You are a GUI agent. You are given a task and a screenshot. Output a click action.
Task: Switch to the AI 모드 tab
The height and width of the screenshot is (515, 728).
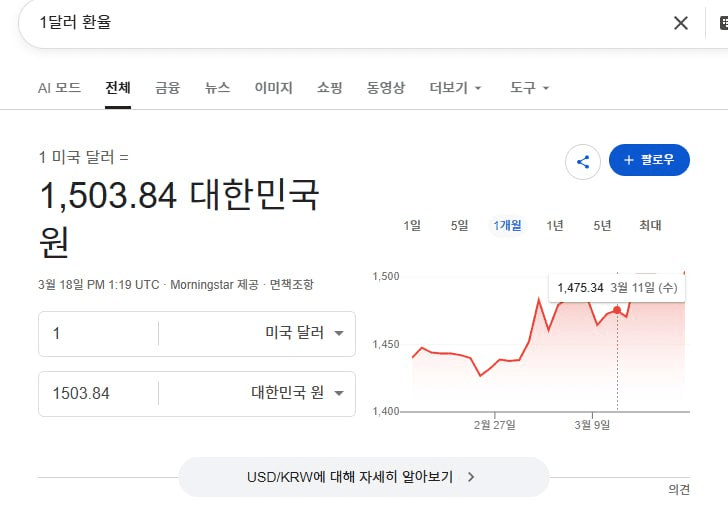tap(59, 88)
